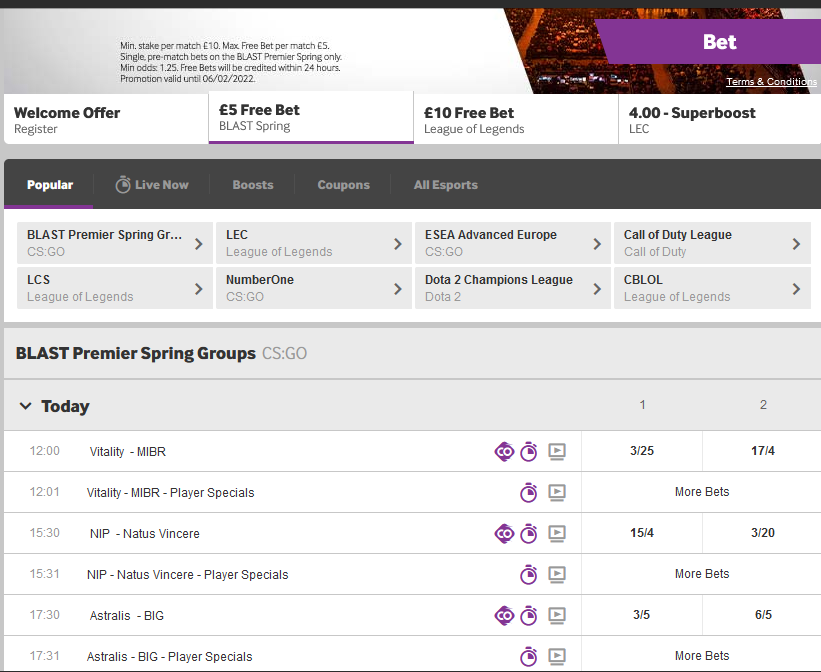Open the BLAST Premier Spring Groups tile arrow
Viewport: 821px width, 672px height.
(x=198, y=244)
